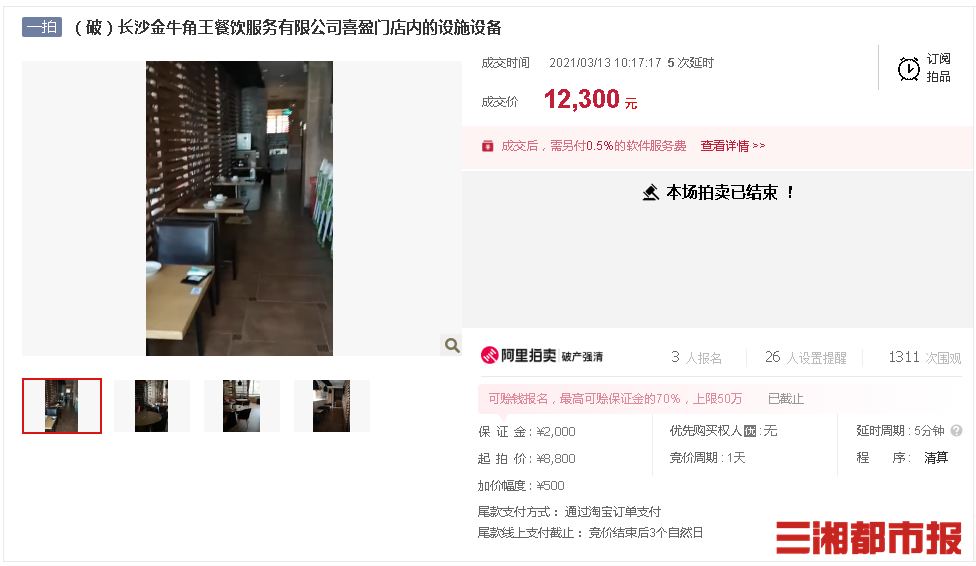
Task: Open 查看详情 link for service fee
Action: [x=733, y=146]
